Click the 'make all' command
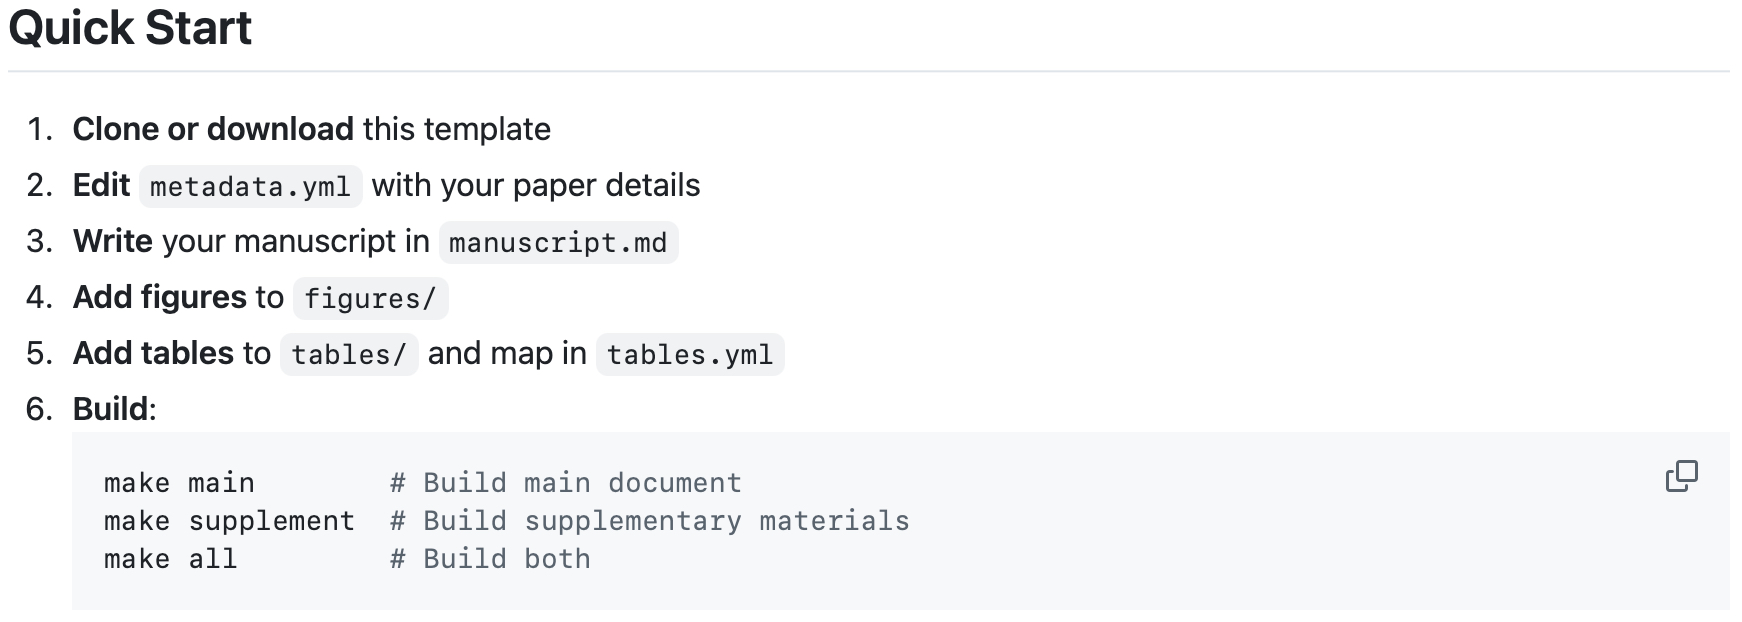Viewport: 1742px width, 622px height. click(170, 559)
